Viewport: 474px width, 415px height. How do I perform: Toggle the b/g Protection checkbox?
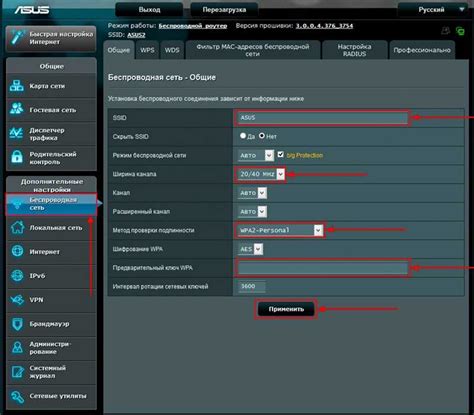(280, 154)
